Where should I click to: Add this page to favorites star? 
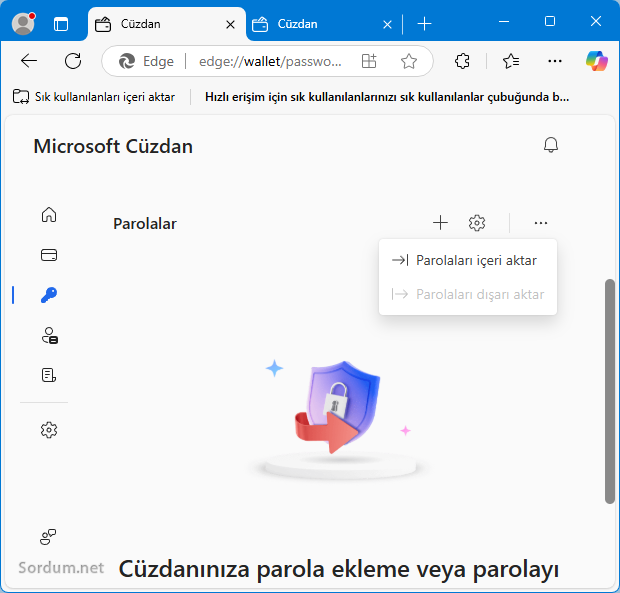point(408,61)
